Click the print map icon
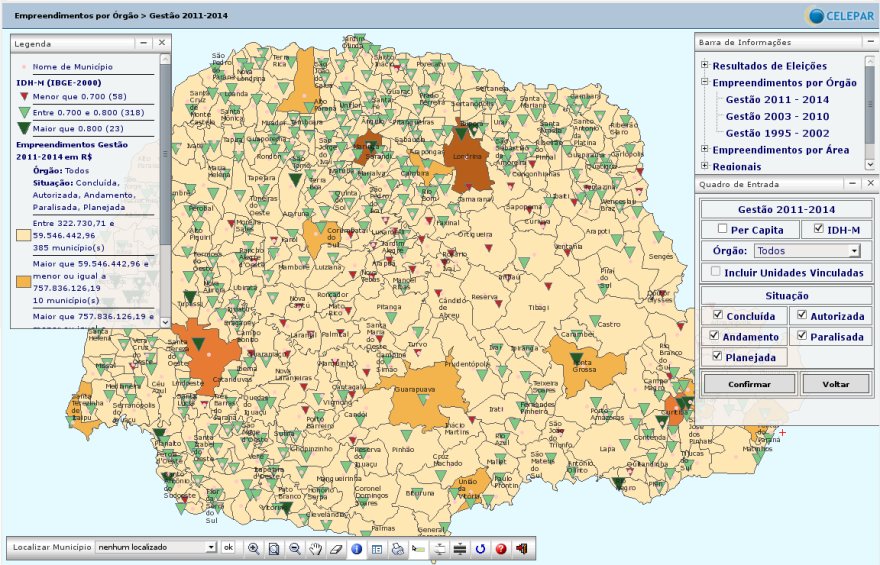 (397, 548)
